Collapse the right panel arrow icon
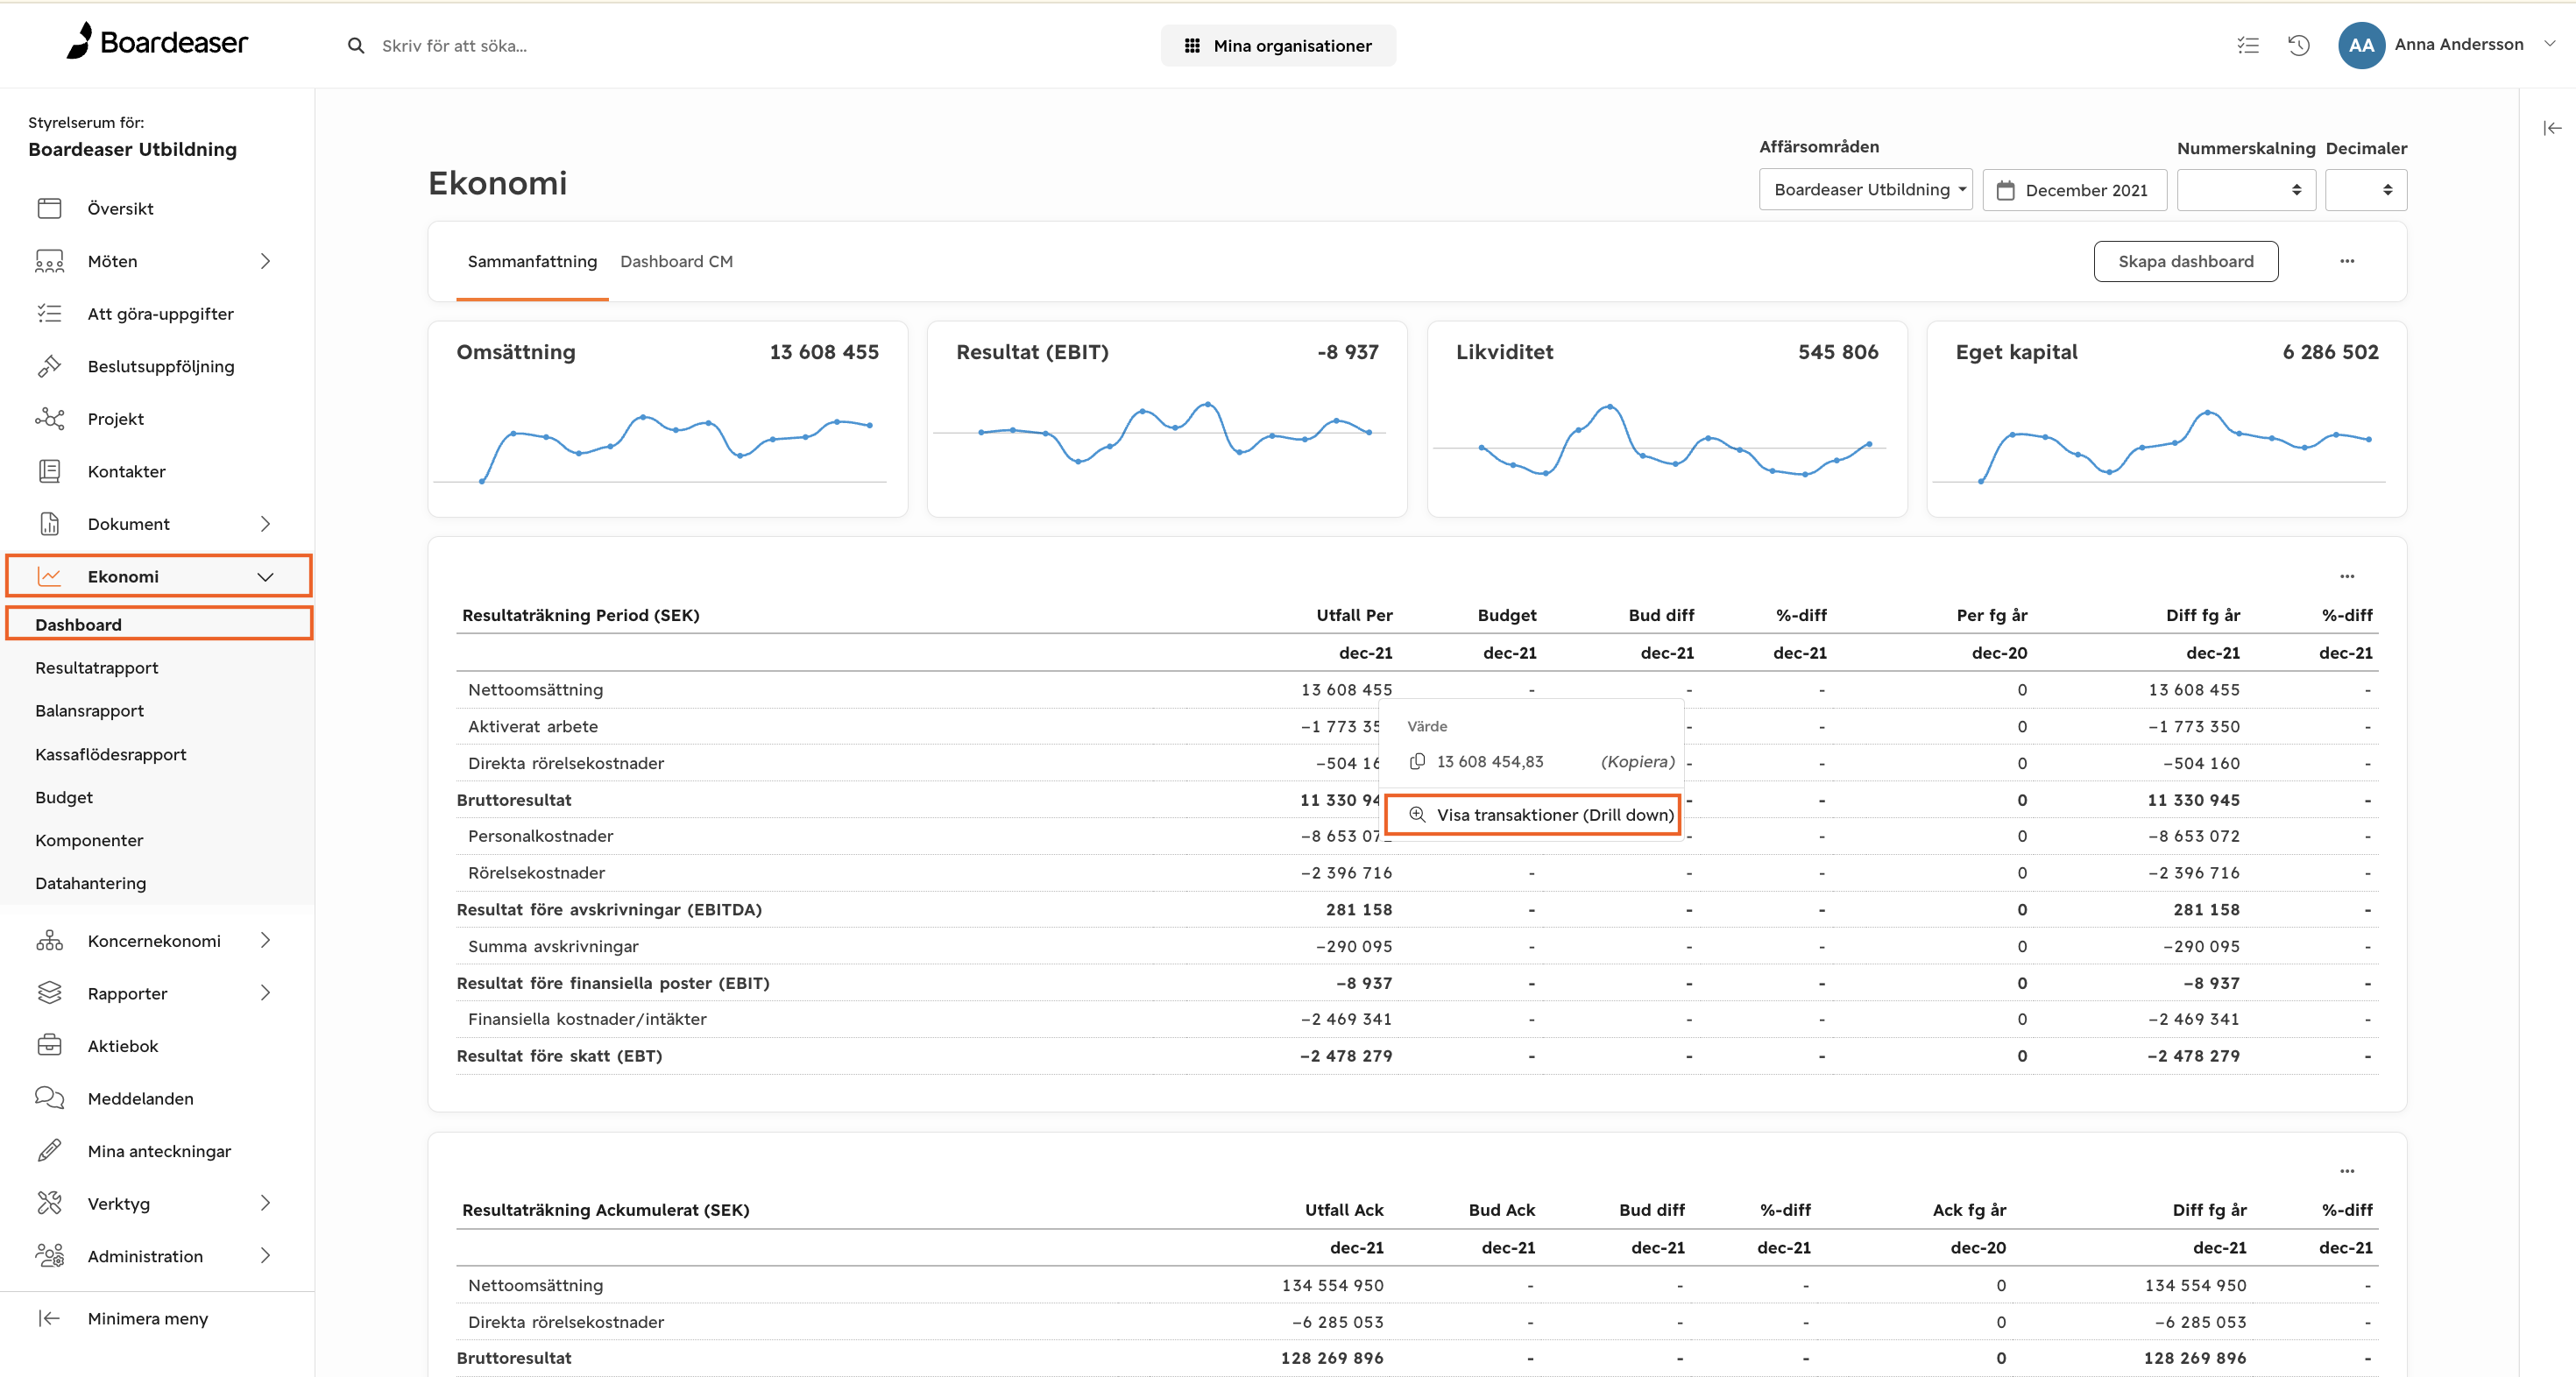2576x1377 pixels. (2552, 128)
